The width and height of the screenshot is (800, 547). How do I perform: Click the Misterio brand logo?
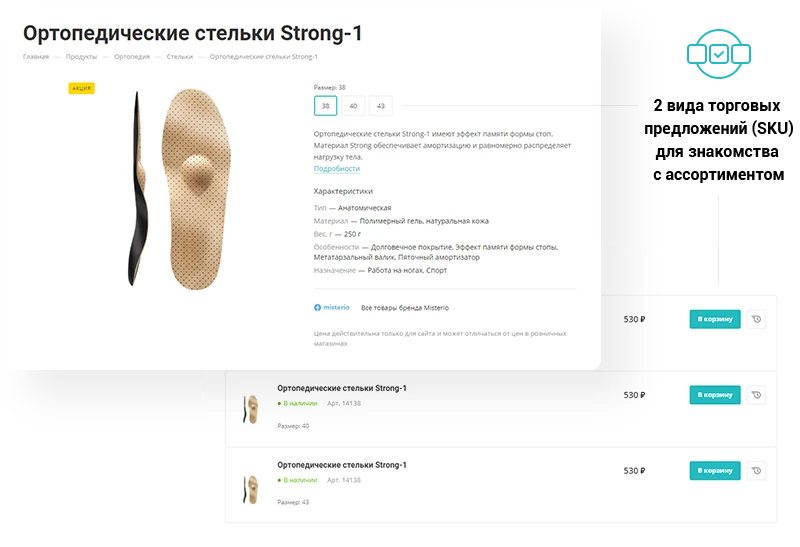point(332,308)
